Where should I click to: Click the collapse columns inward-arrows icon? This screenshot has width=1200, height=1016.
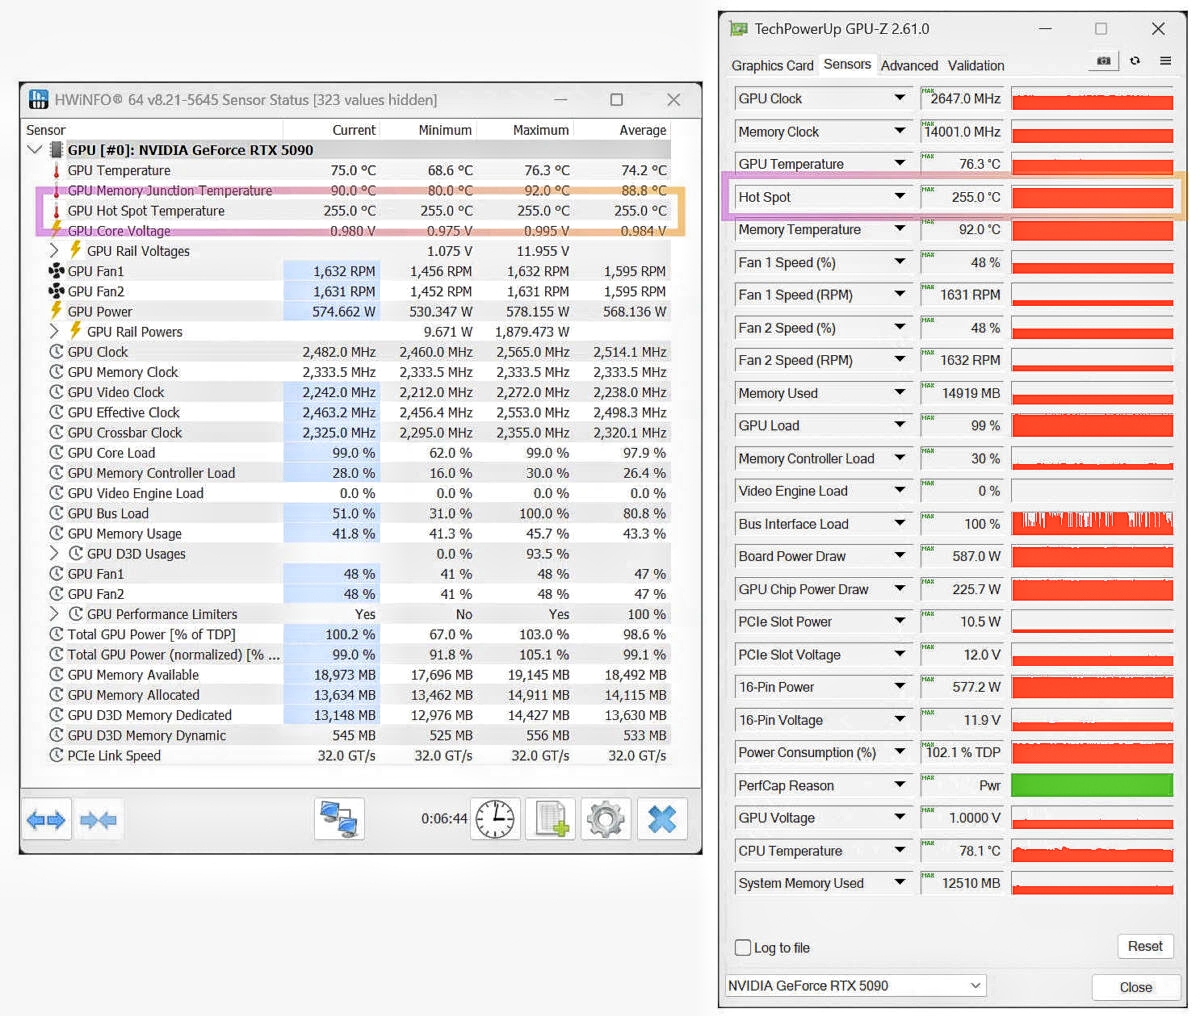[98, 820]
